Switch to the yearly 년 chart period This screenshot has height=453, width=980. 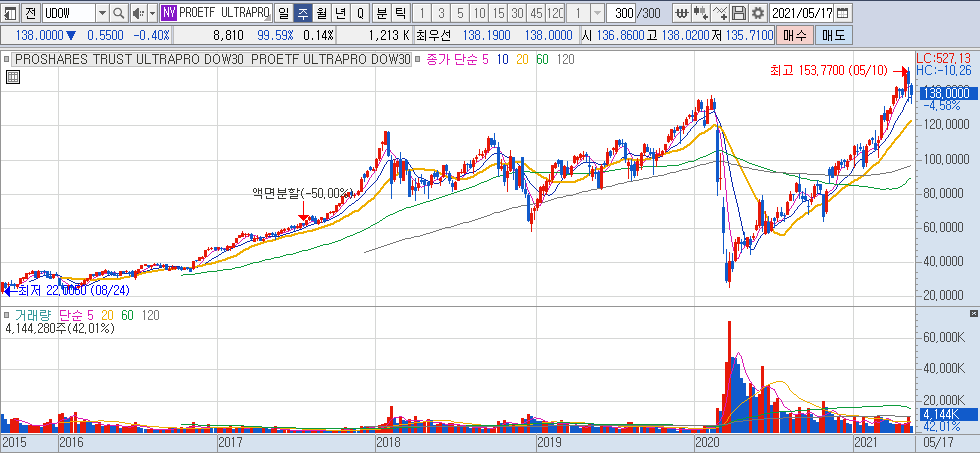point(341,12)
